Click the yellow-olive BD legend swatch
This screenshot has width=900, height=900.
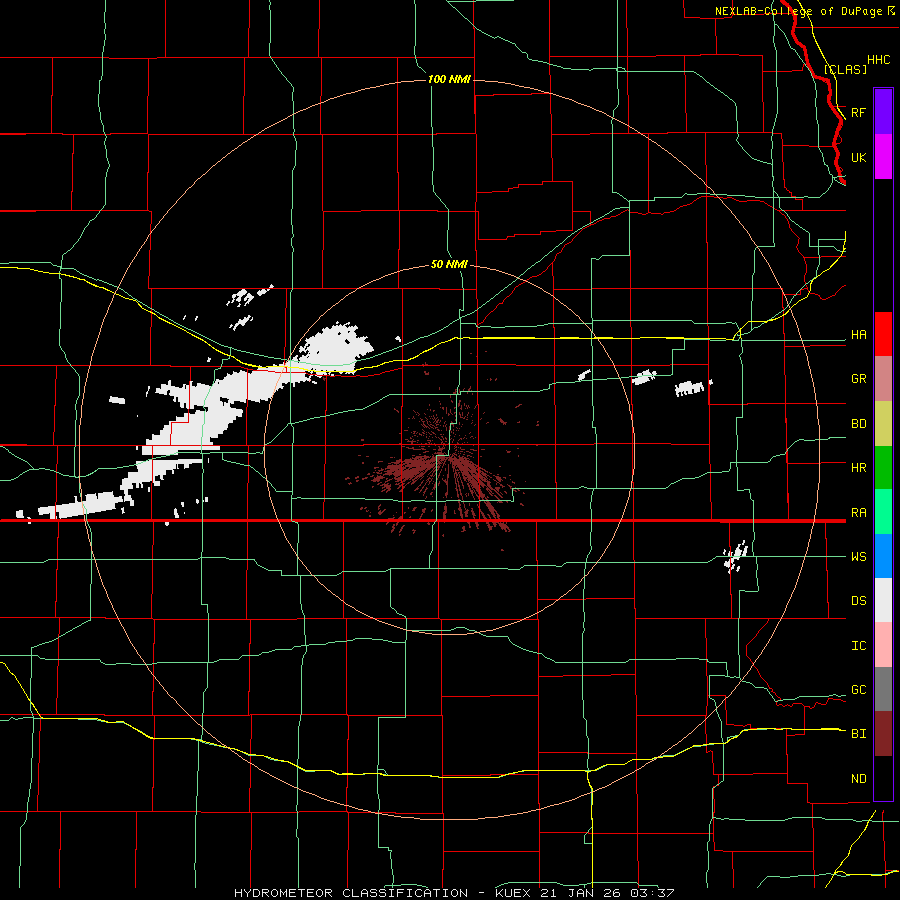[x=883, y=424]
